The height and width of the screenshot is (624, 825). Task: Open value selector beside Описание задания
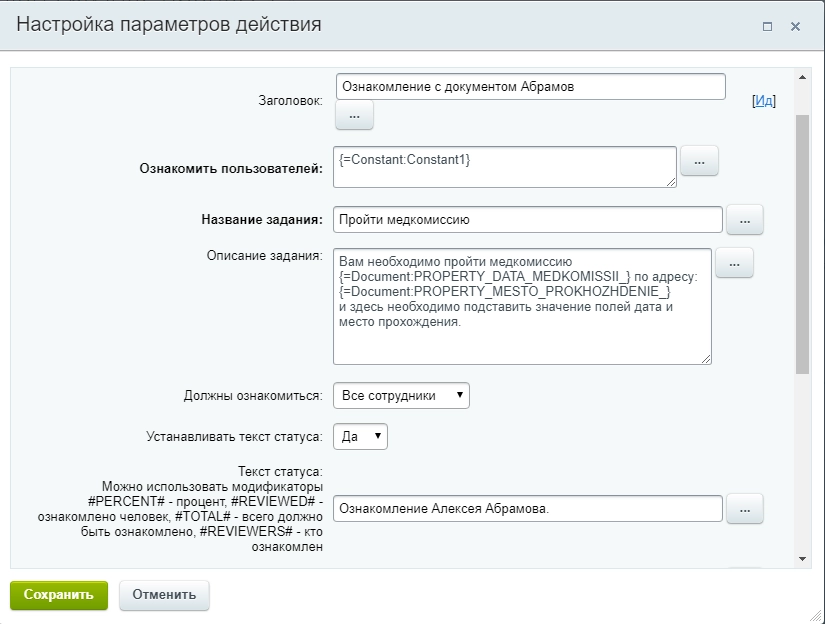(x=733, y=262)
